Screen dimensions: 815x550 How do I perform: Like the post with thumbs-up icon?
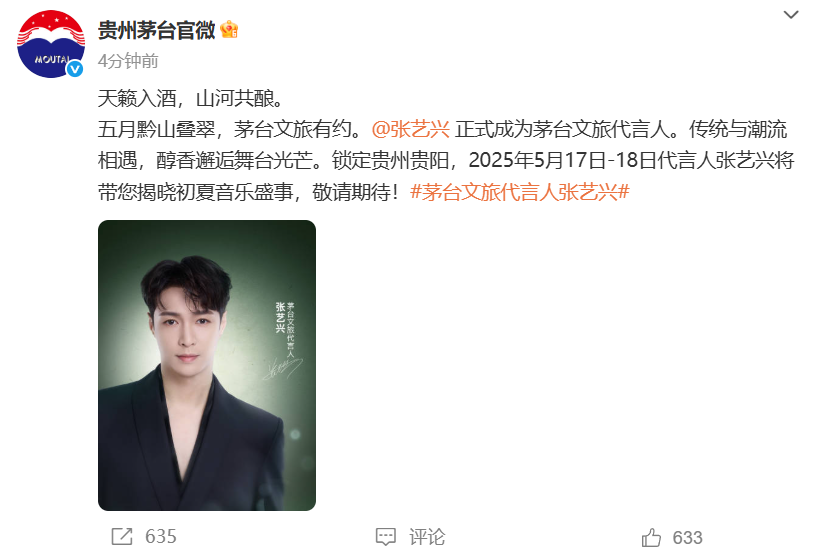[x=651, y=538]
